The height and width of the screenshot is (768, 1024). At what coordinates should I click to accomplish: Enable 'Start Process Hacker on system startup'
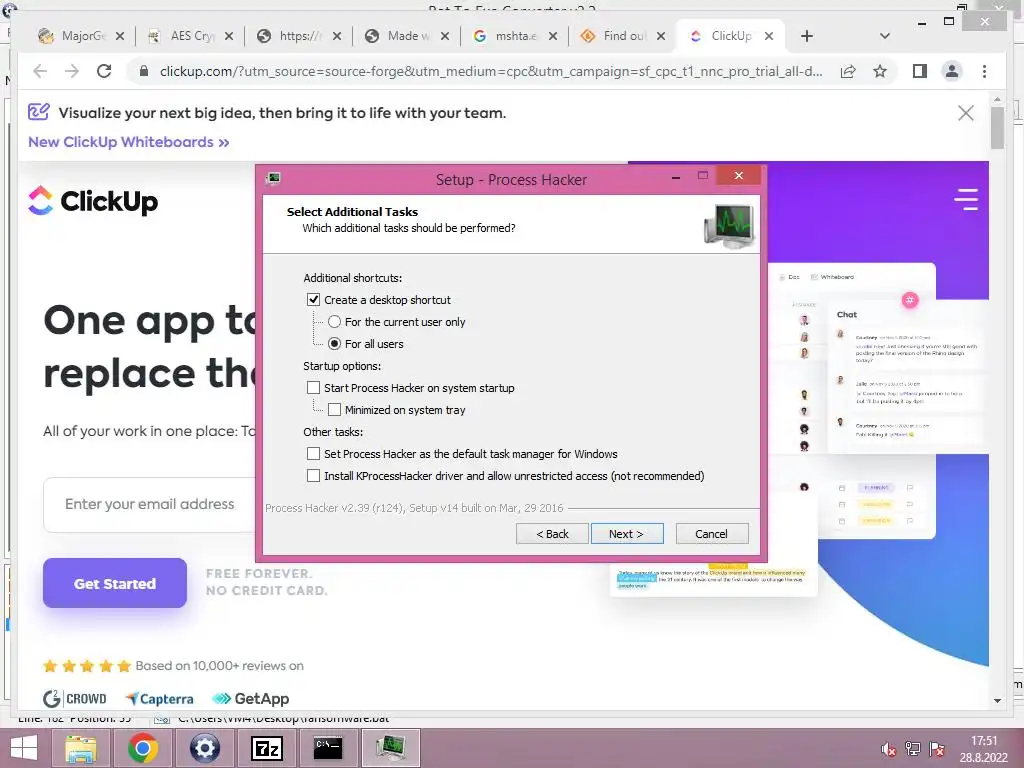coord(313,388)
